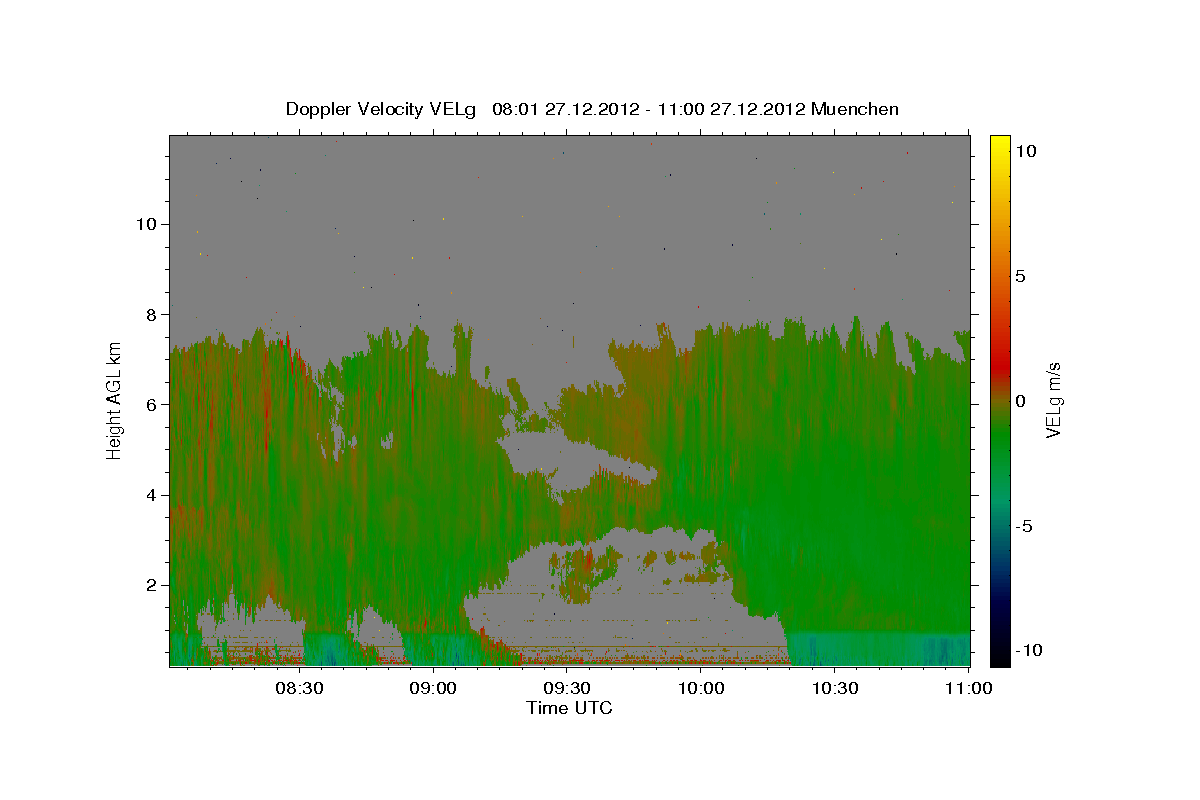This screenshot has width=1200, height=800.
Task: Click the colorbar value '-10'
Action: [x=1027, y=650]
